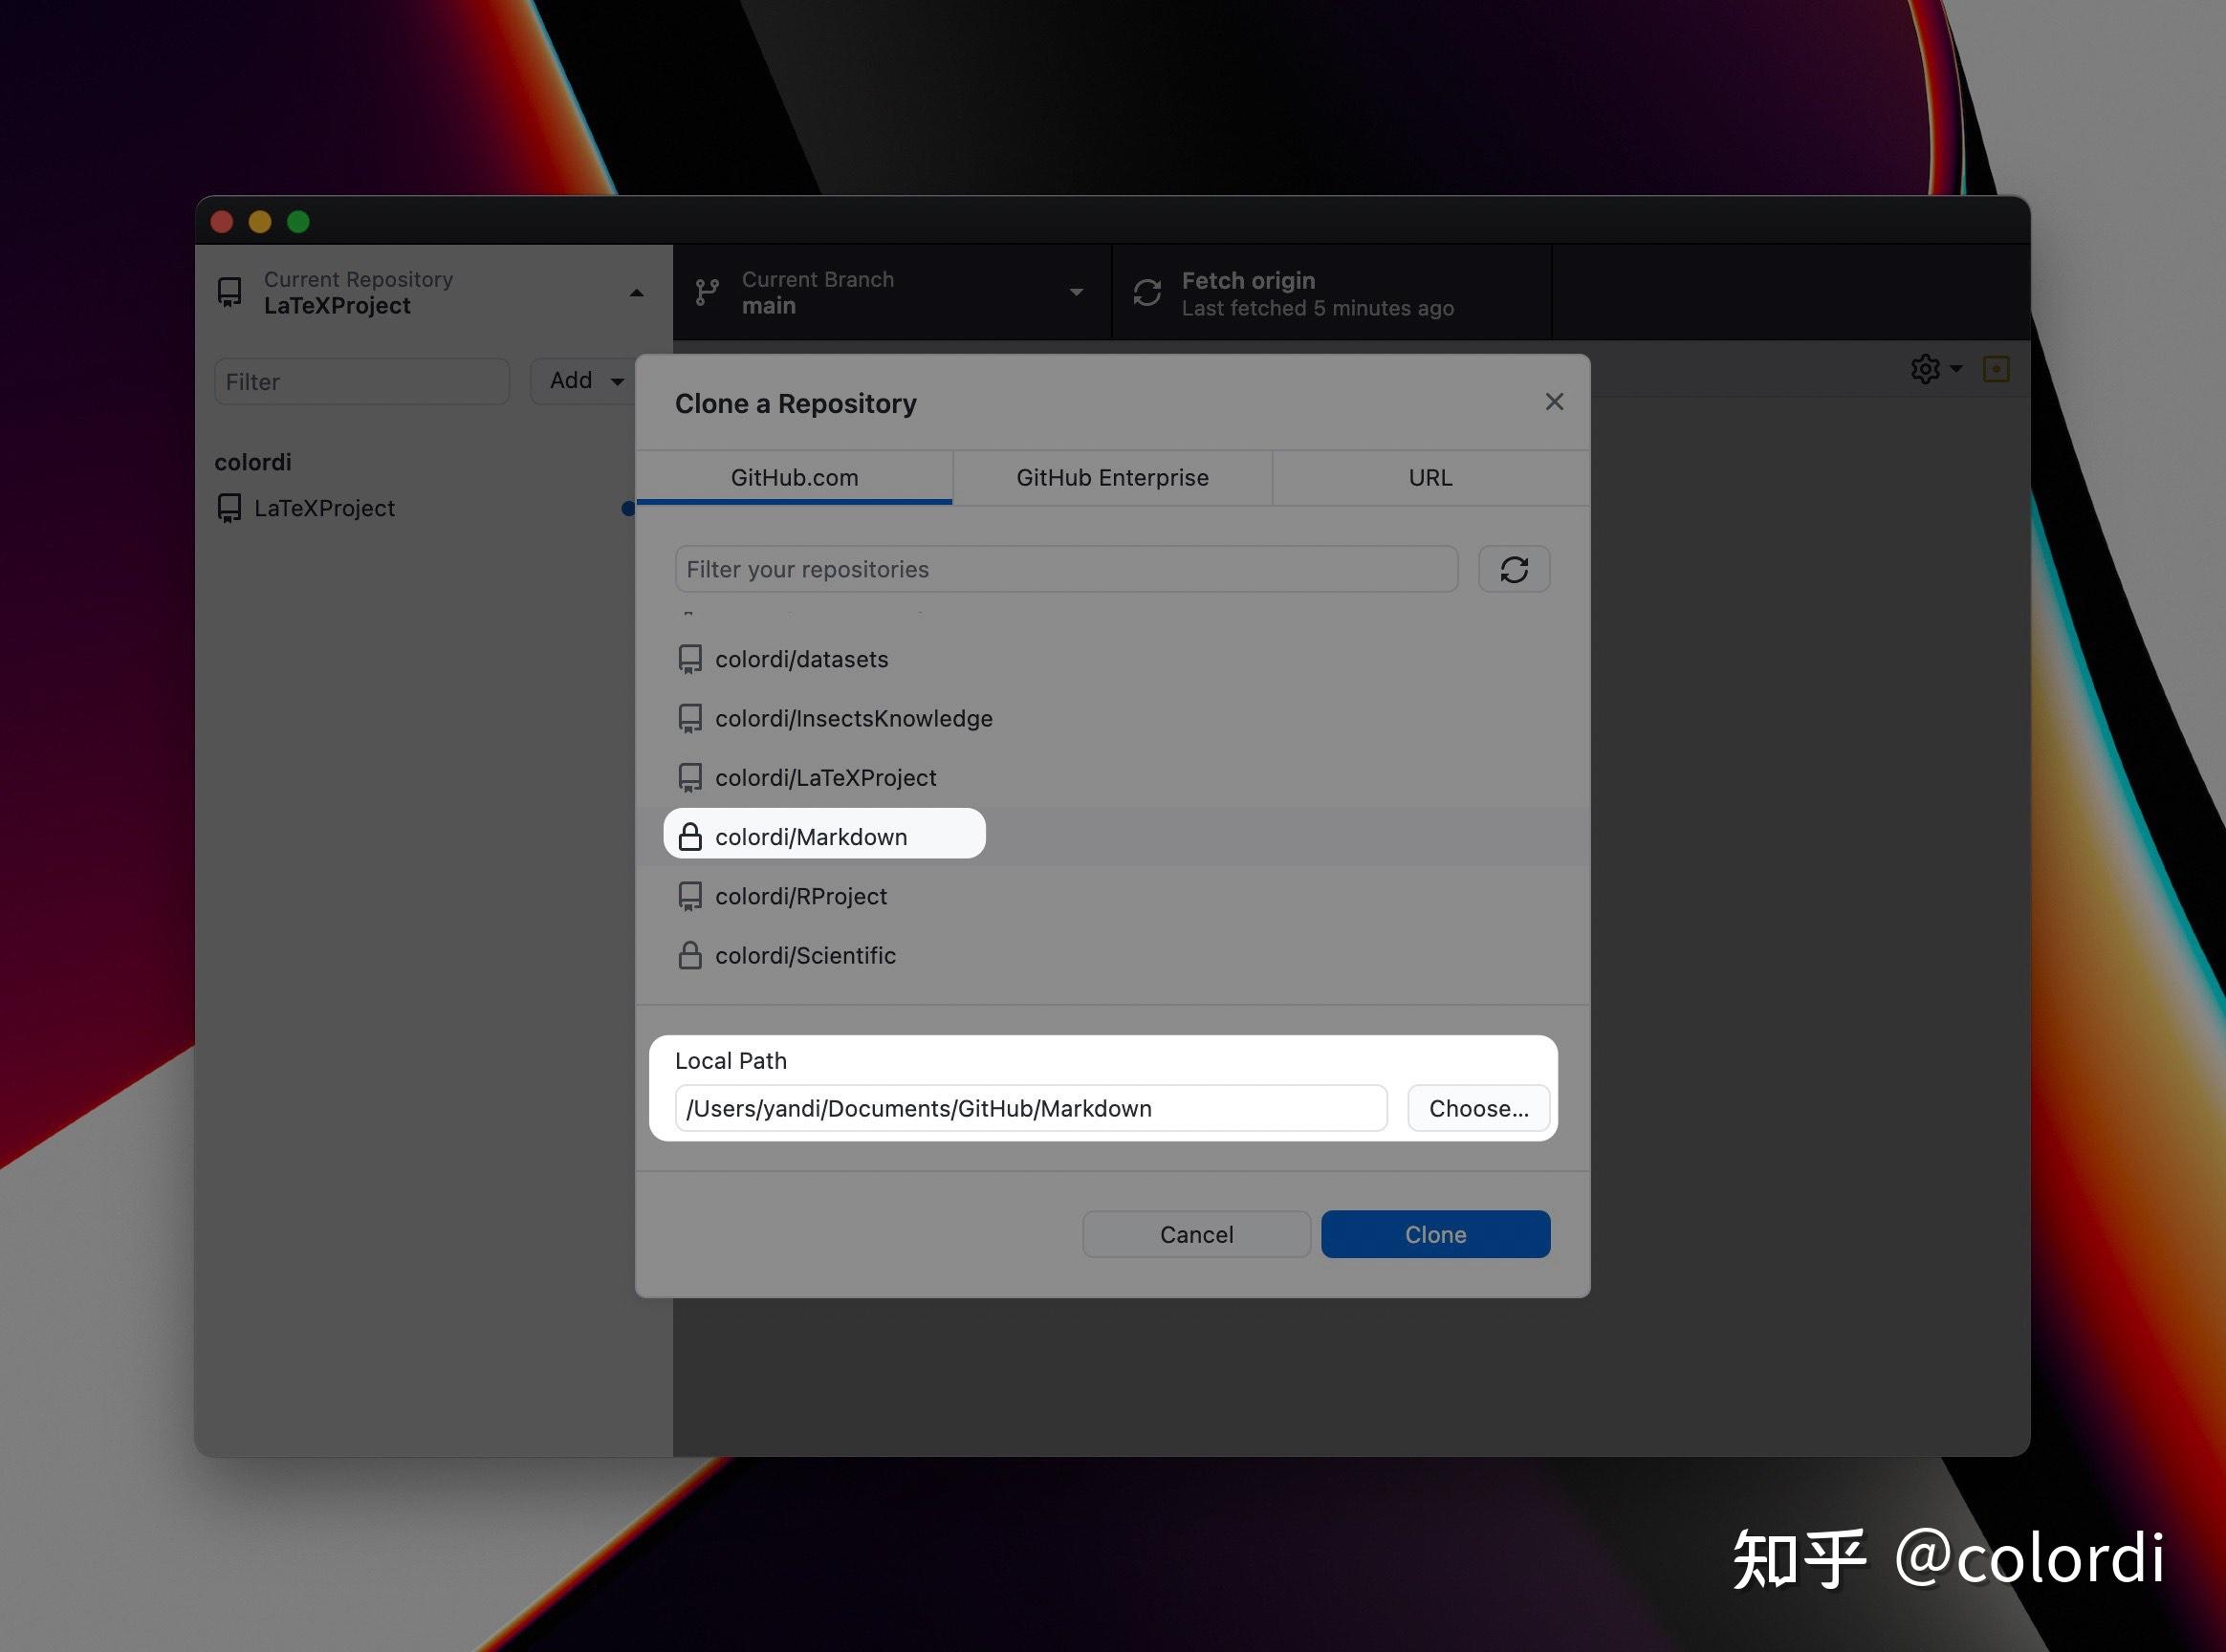Click the Choose... button

[x=1478, y=1108]
